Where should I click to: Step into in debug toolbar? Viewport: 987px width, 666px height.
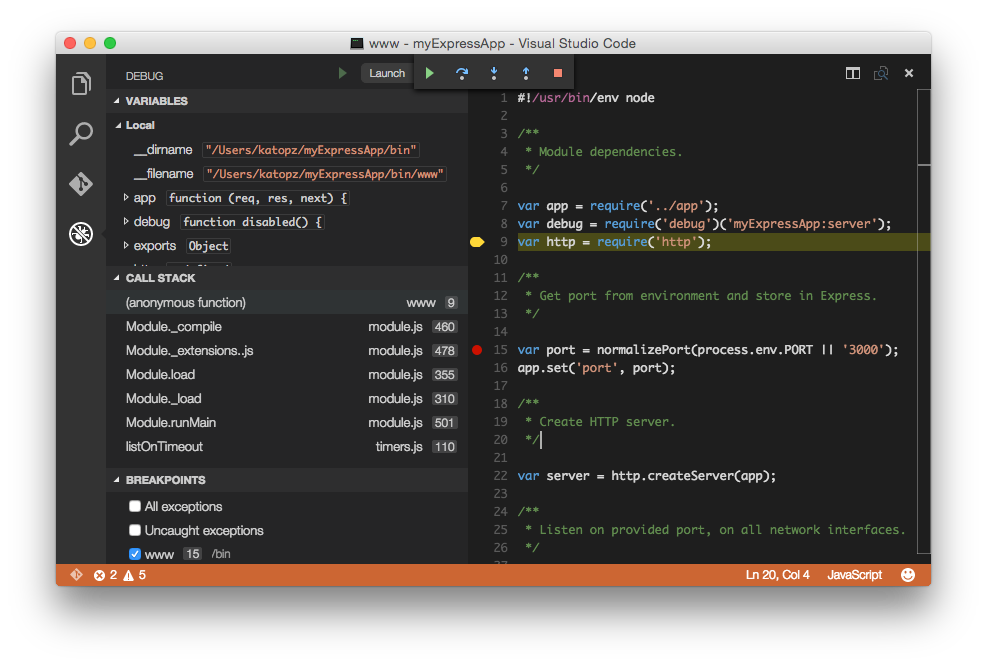[x=494, y=73]
